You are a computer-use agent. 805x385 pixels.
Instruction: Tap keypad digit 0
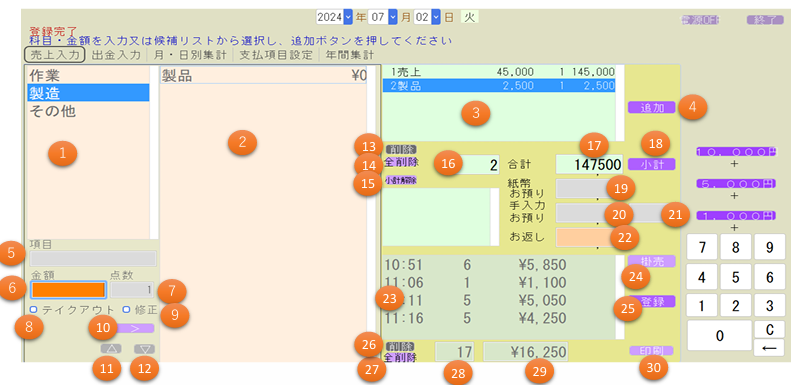(x=719, y=336)
